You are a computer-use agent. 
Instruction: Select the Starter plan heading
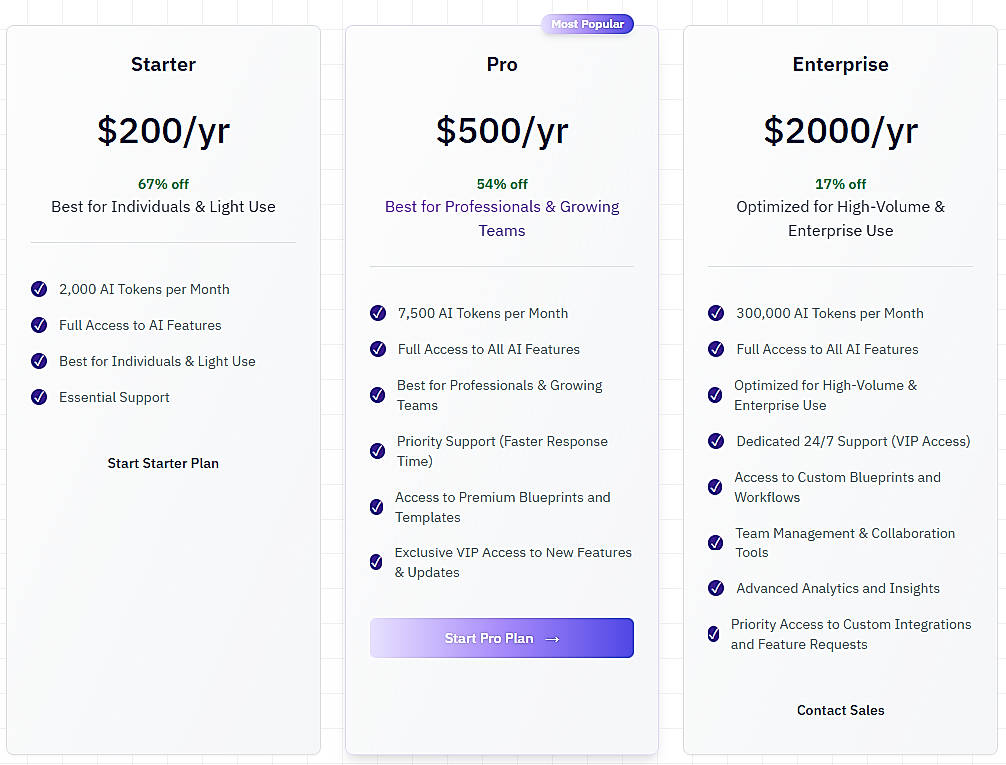(163, 64)
